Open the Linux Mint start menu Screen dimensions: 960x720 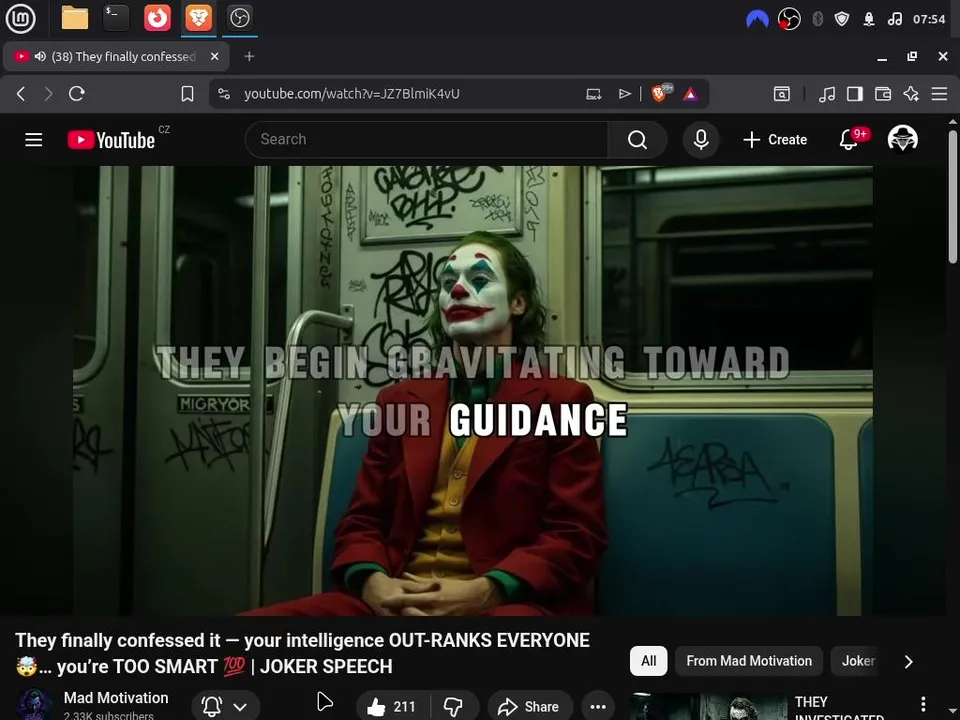(x=20, y=18)
